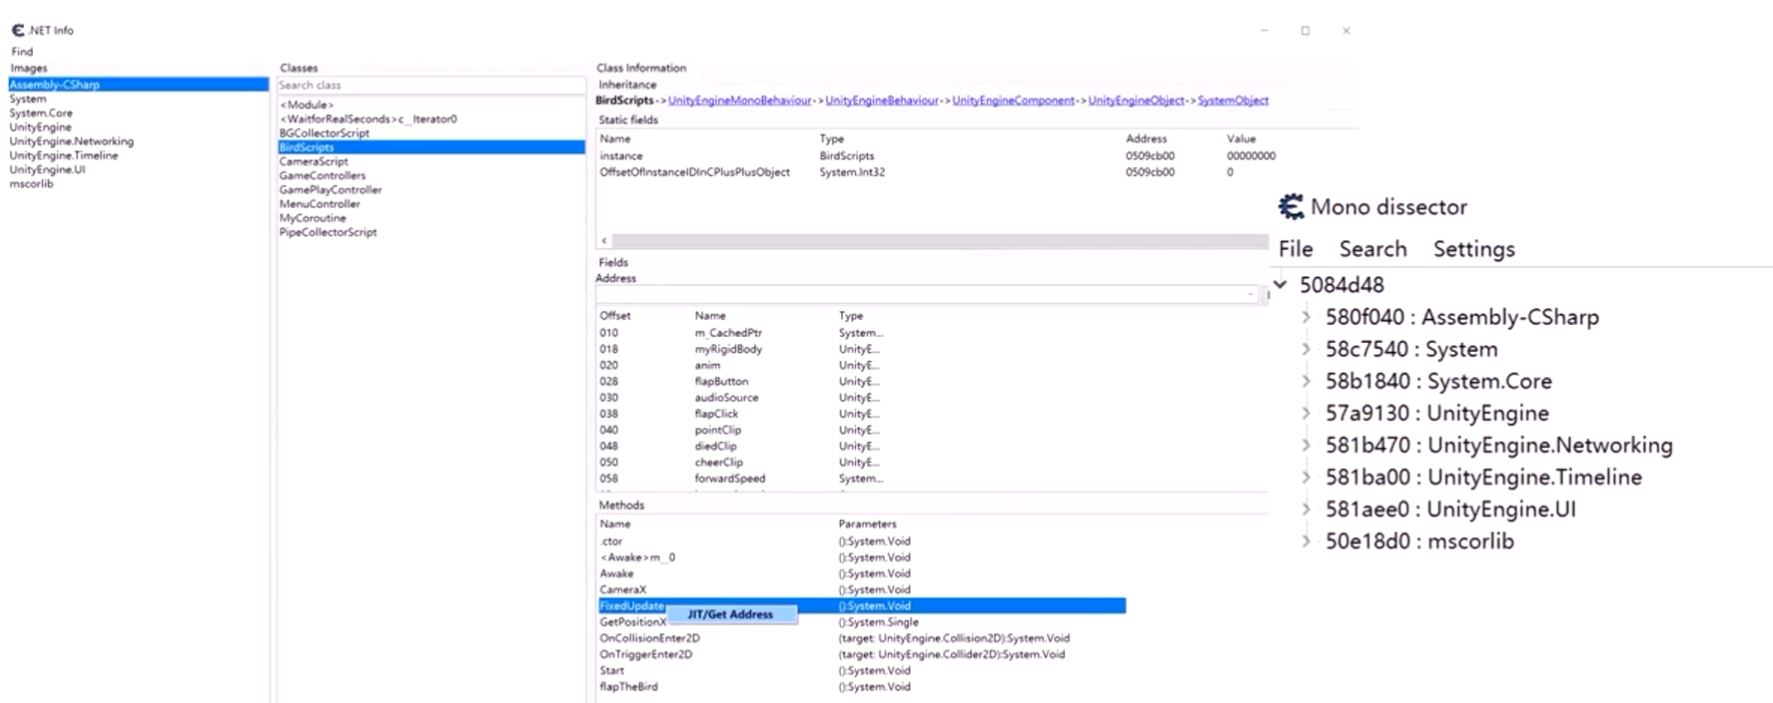
Task: Open Settings menu in Mono dissector
Action: coord(1473,249)
